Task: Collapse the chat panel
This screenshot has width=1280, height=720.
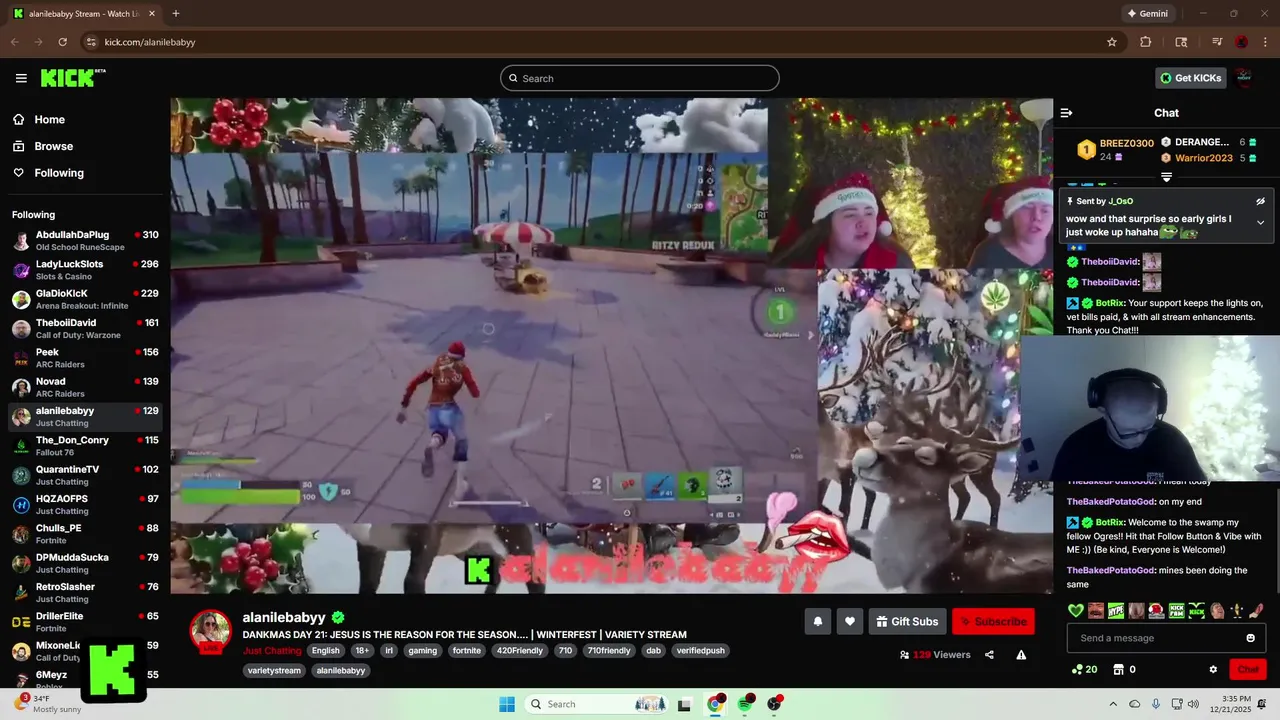Action: point(1066,113)
